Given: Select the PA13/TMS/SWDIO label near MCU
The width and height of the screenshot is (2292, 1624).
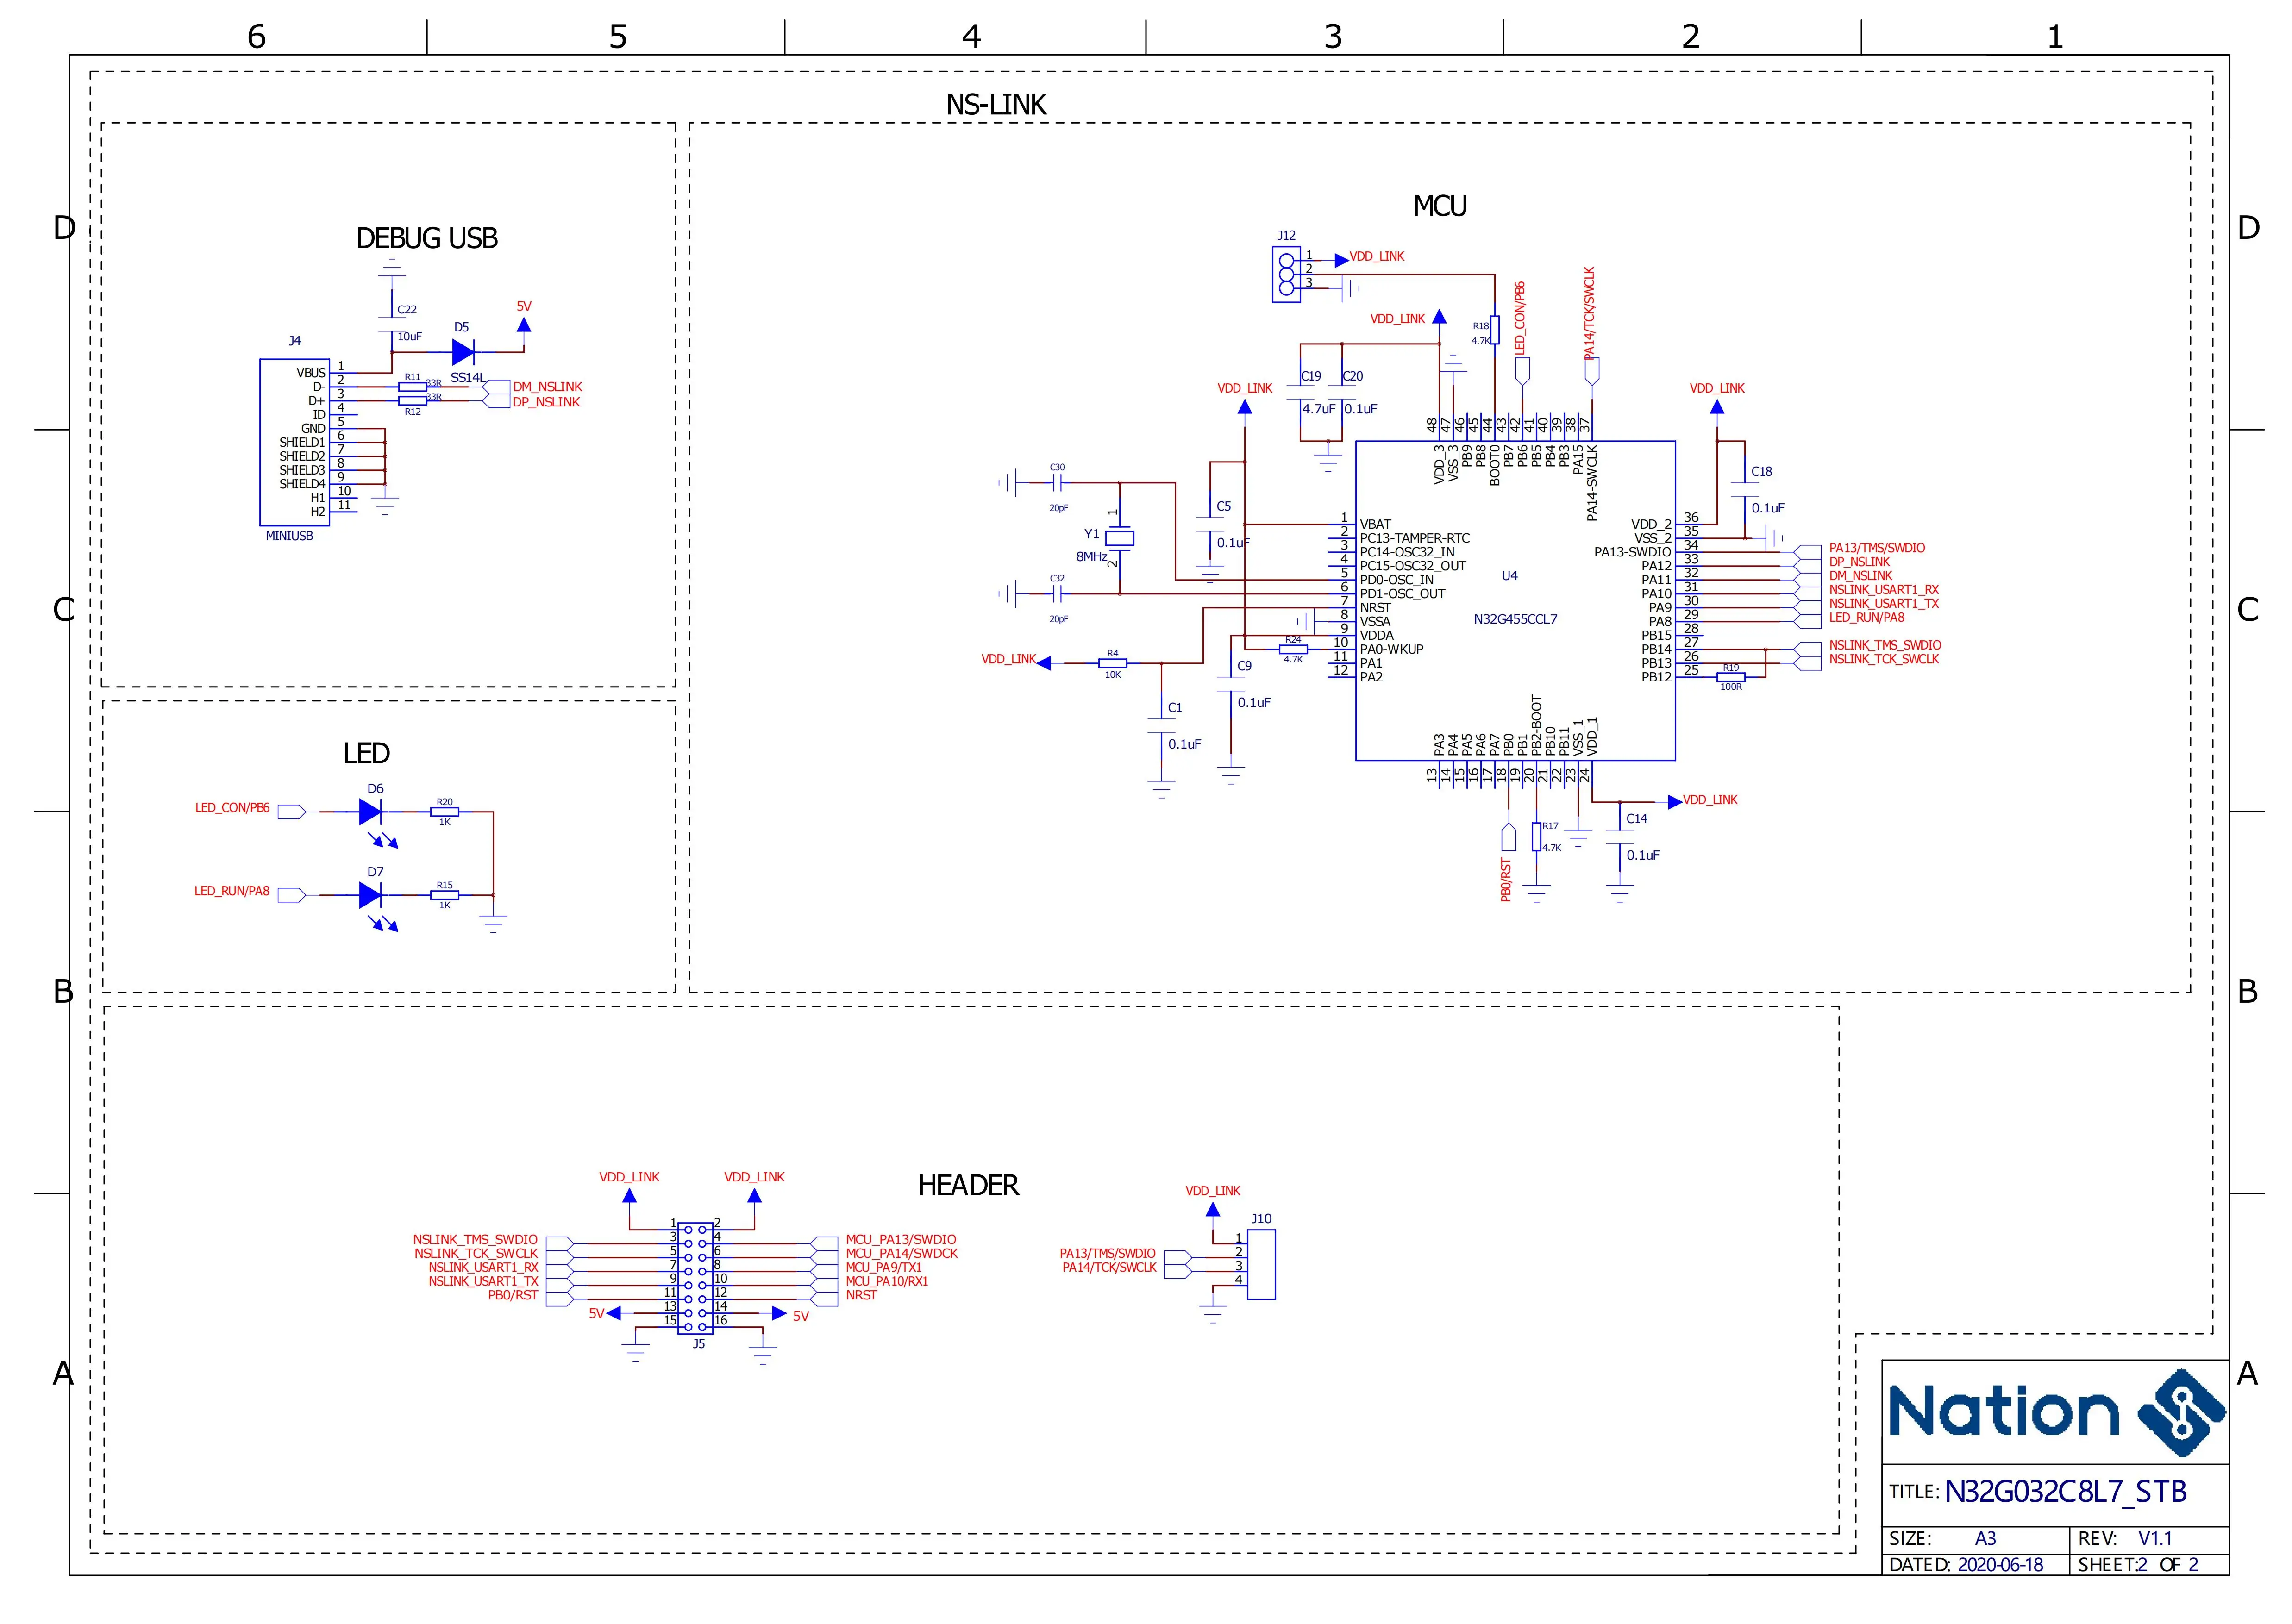Looking at the screenshot, I should coord(1877,548).
